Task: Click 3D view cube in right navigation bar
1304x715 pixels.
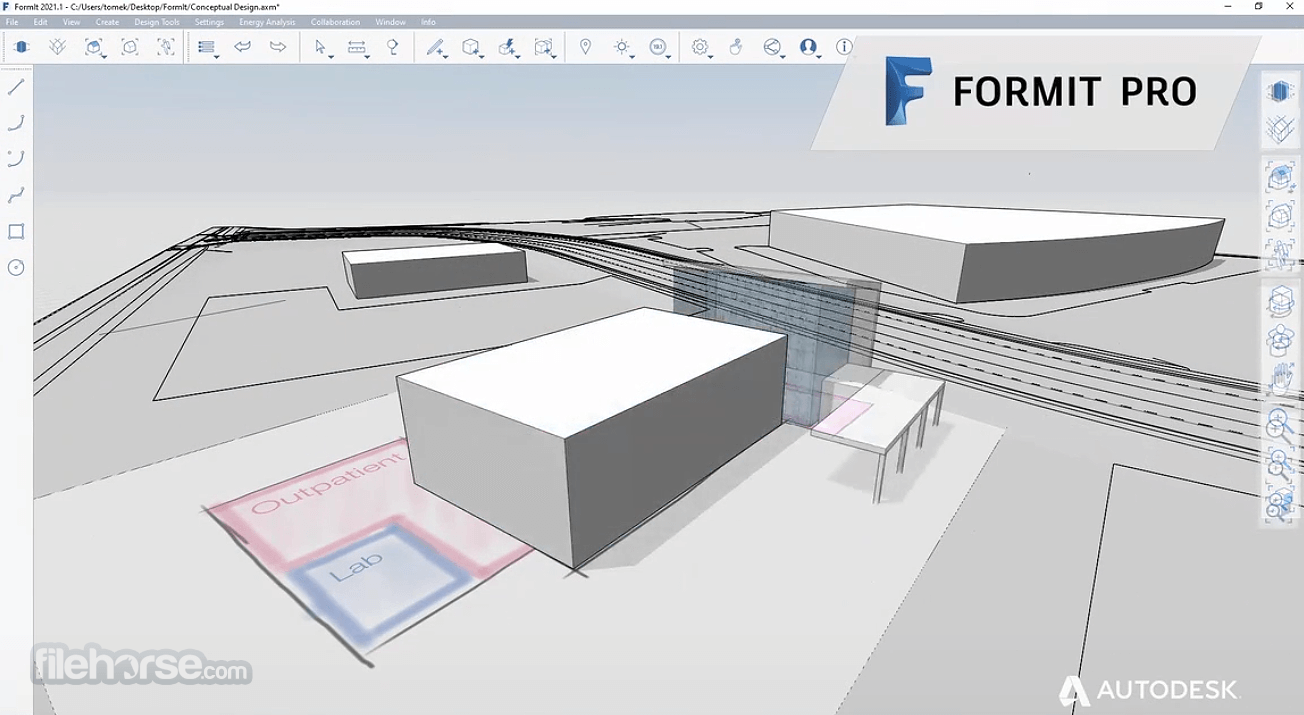Action: click(1279, 93)
